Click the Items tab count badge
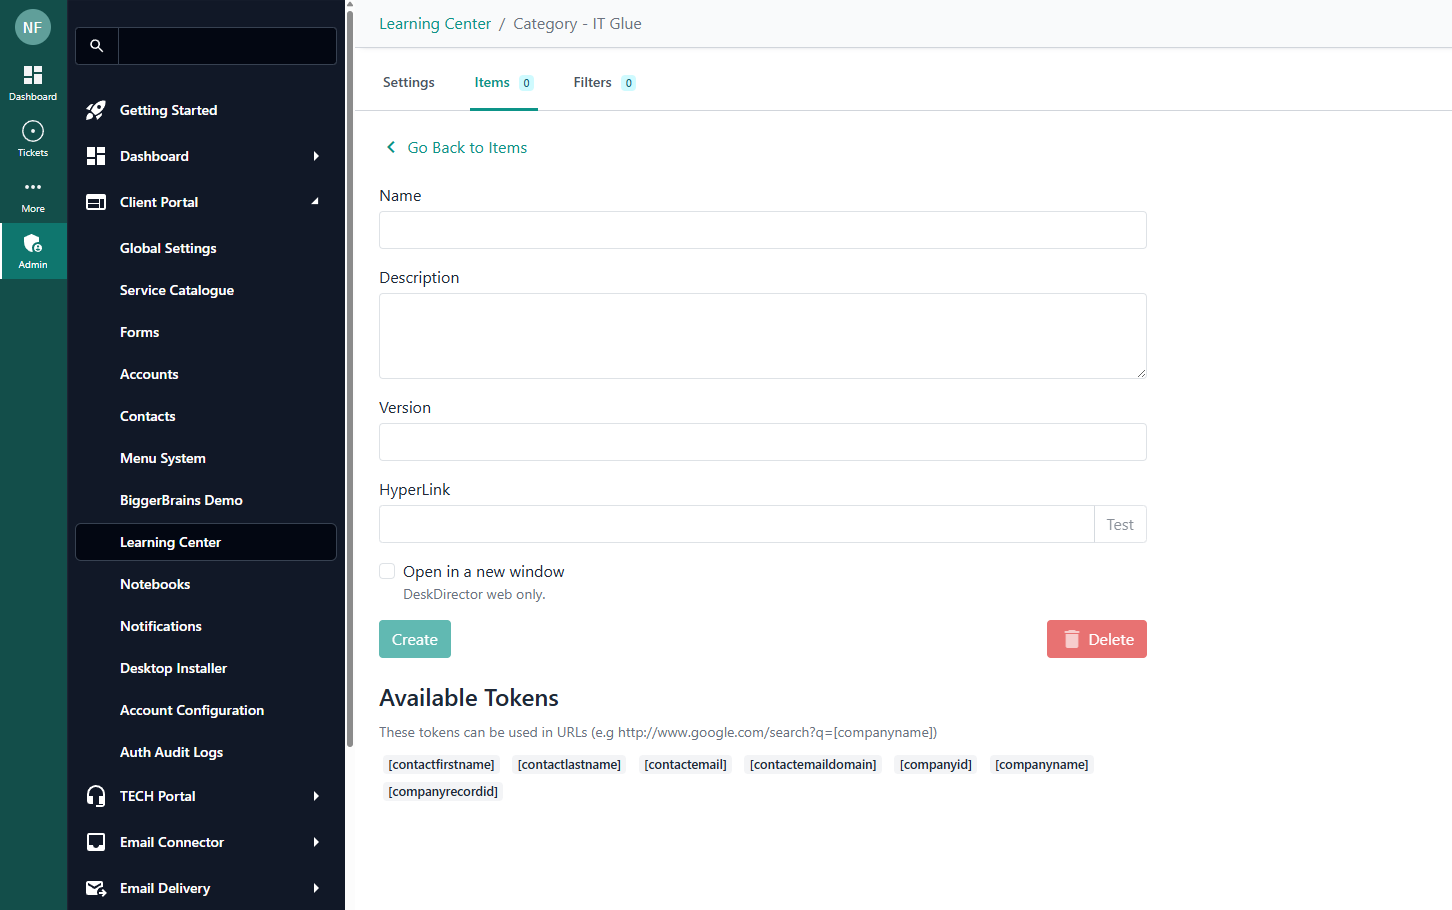The height and width of the screenshot is (910, 1452). 527,83
